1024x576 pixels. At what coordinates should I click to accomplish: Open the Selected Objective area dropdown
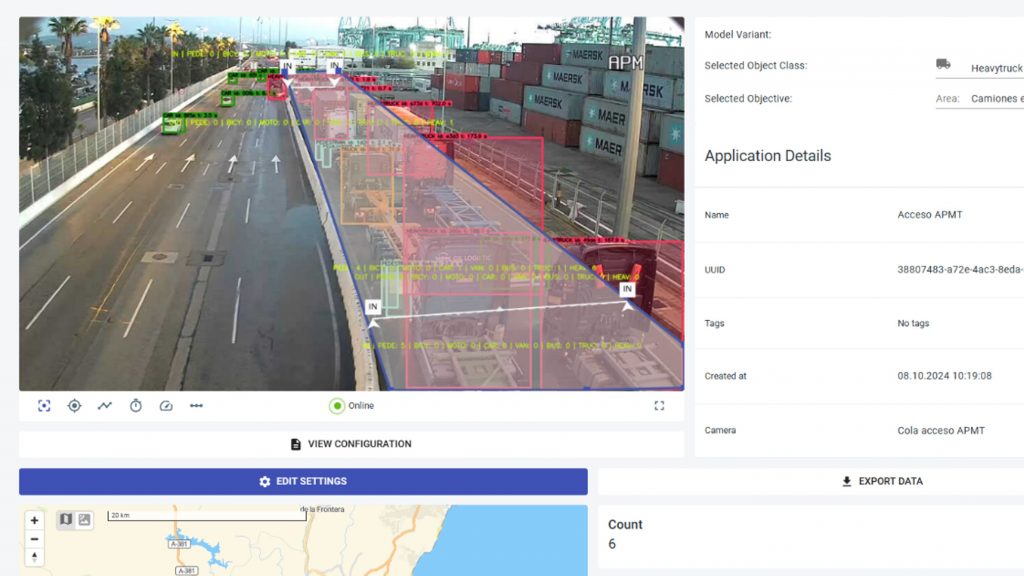pyautogui.click(x=996, y=99)
